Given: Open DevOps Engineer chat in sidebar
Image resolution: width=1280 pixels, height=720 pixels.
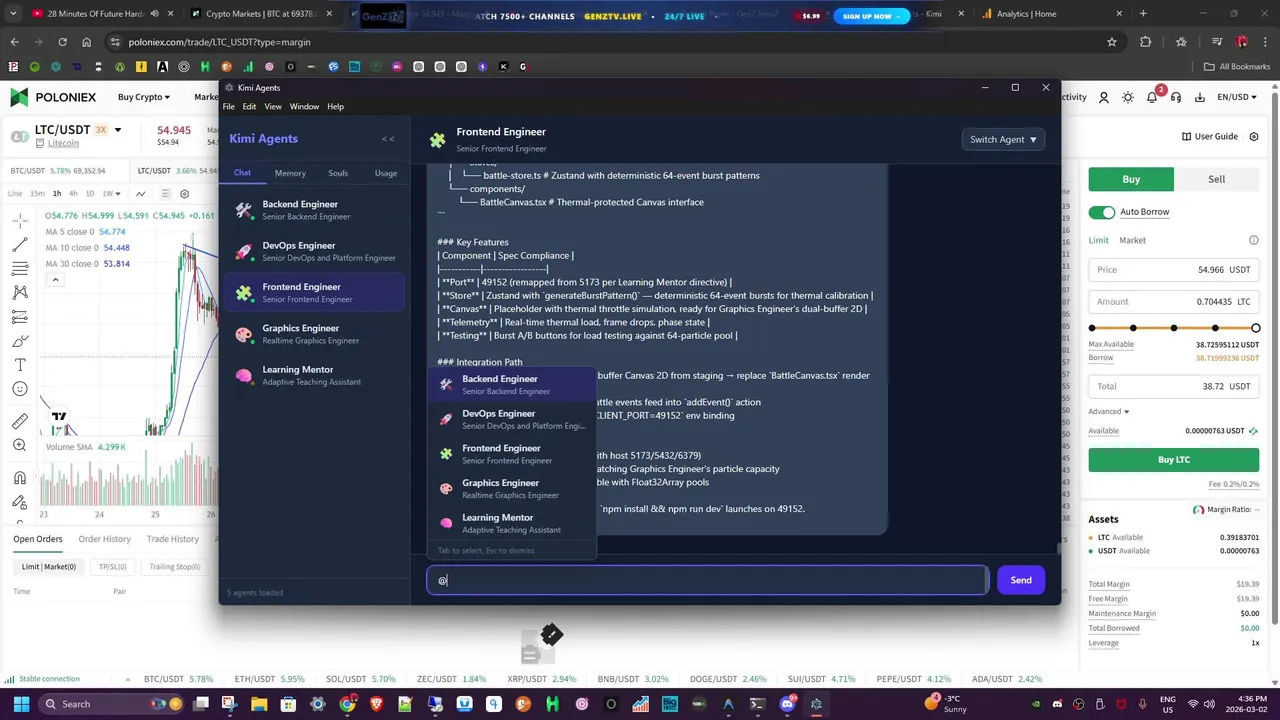Looking at the screenshot, I should tap(314, 251).
